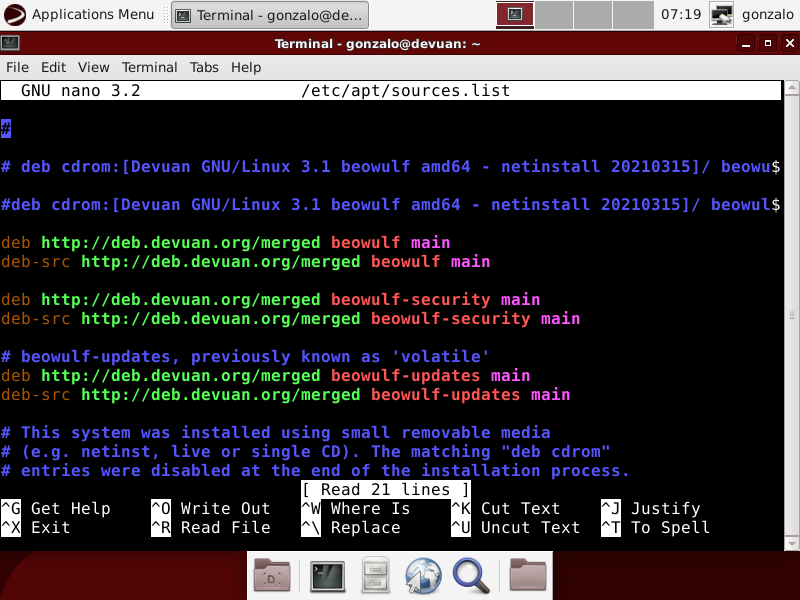Viewport: 800px width, 600px height.
Task: Click the terminal window menu icon in titlebar
Action: tap(10, 43)
